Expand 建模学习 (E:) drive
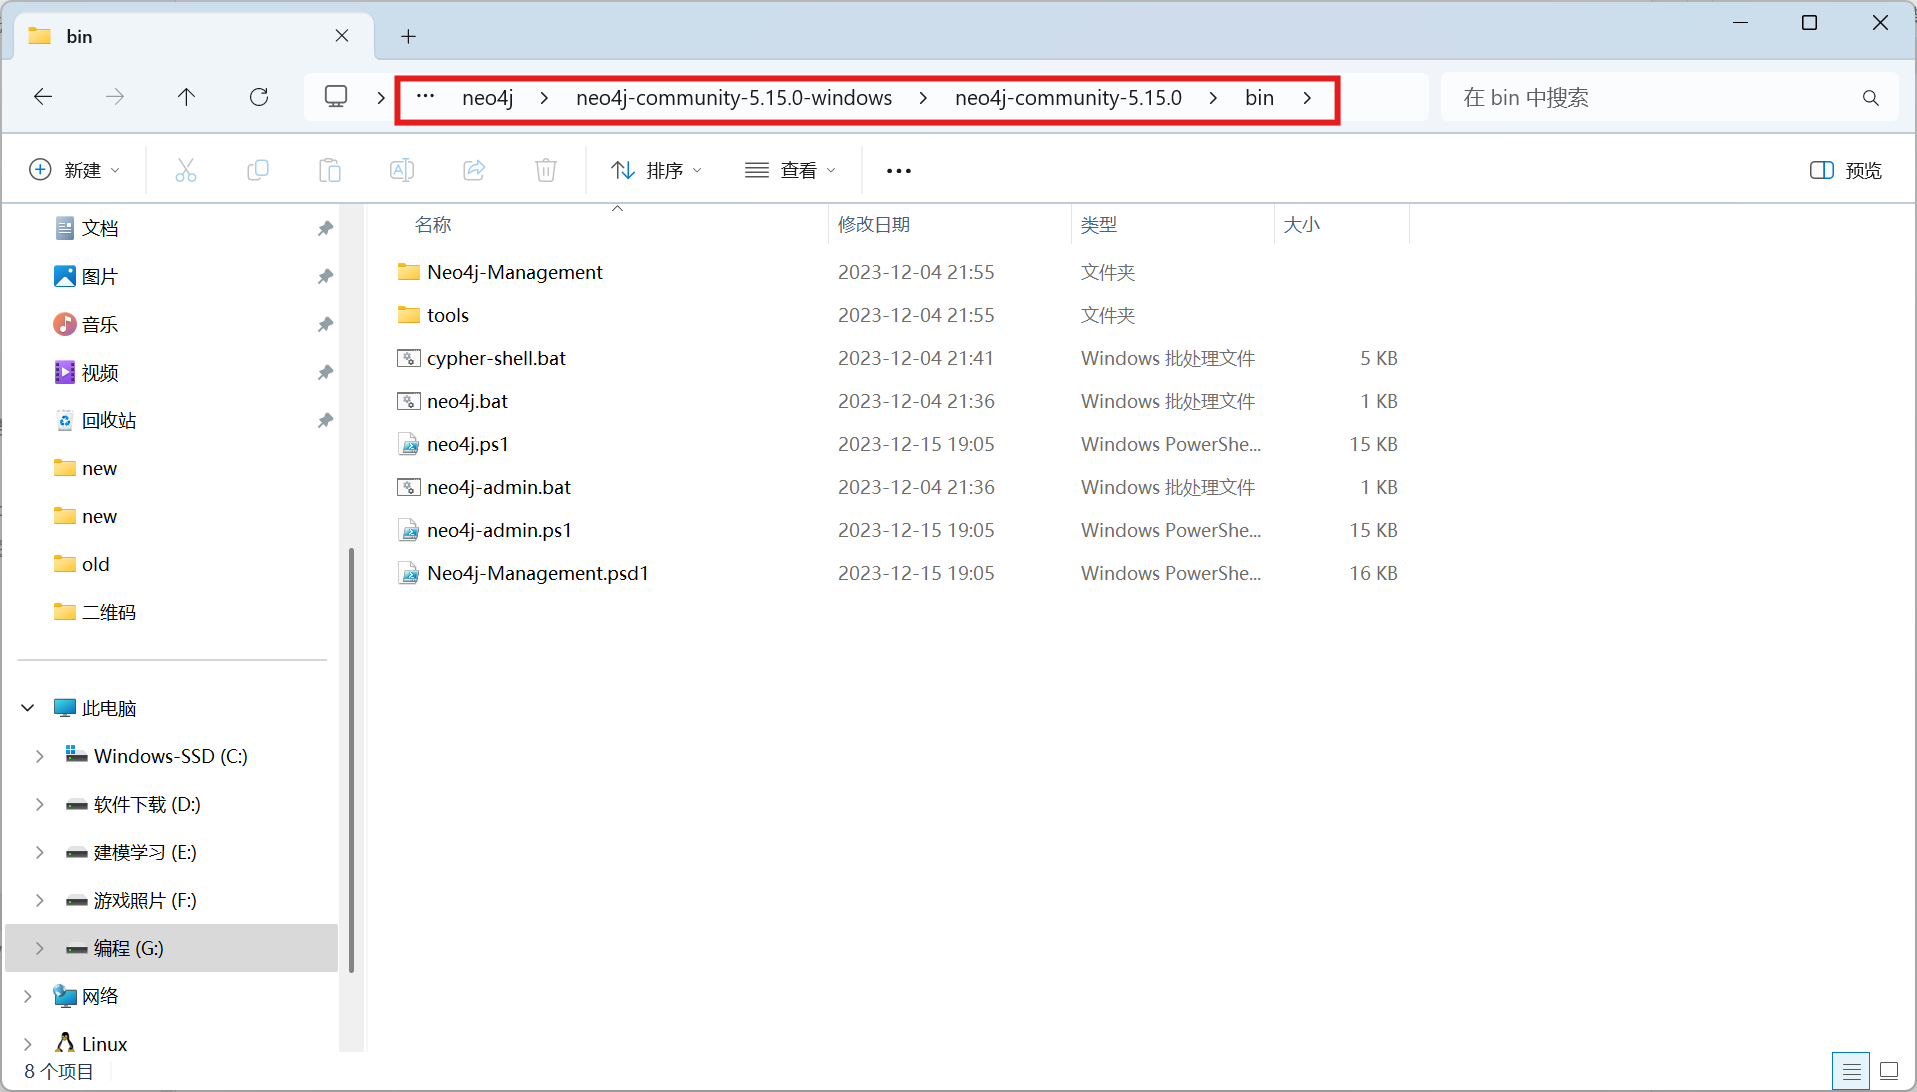The height and width of the screenshot is (1092, 1917). pyautogui.click(x=40, y=852)
